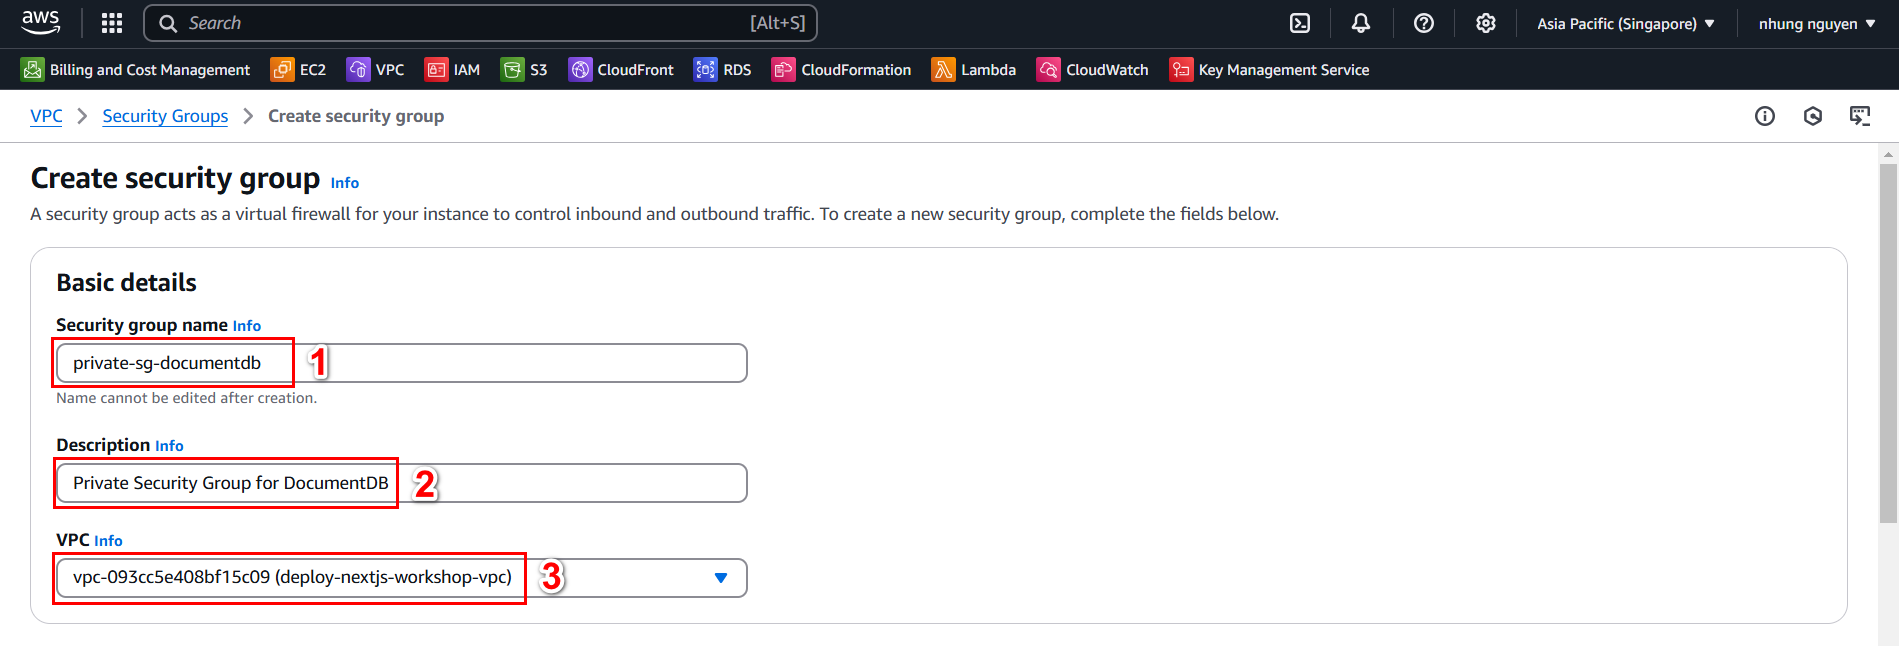Click the Security group name input field
The height and width of the screenshot is (646, 1899).
(x=401, y=363)
